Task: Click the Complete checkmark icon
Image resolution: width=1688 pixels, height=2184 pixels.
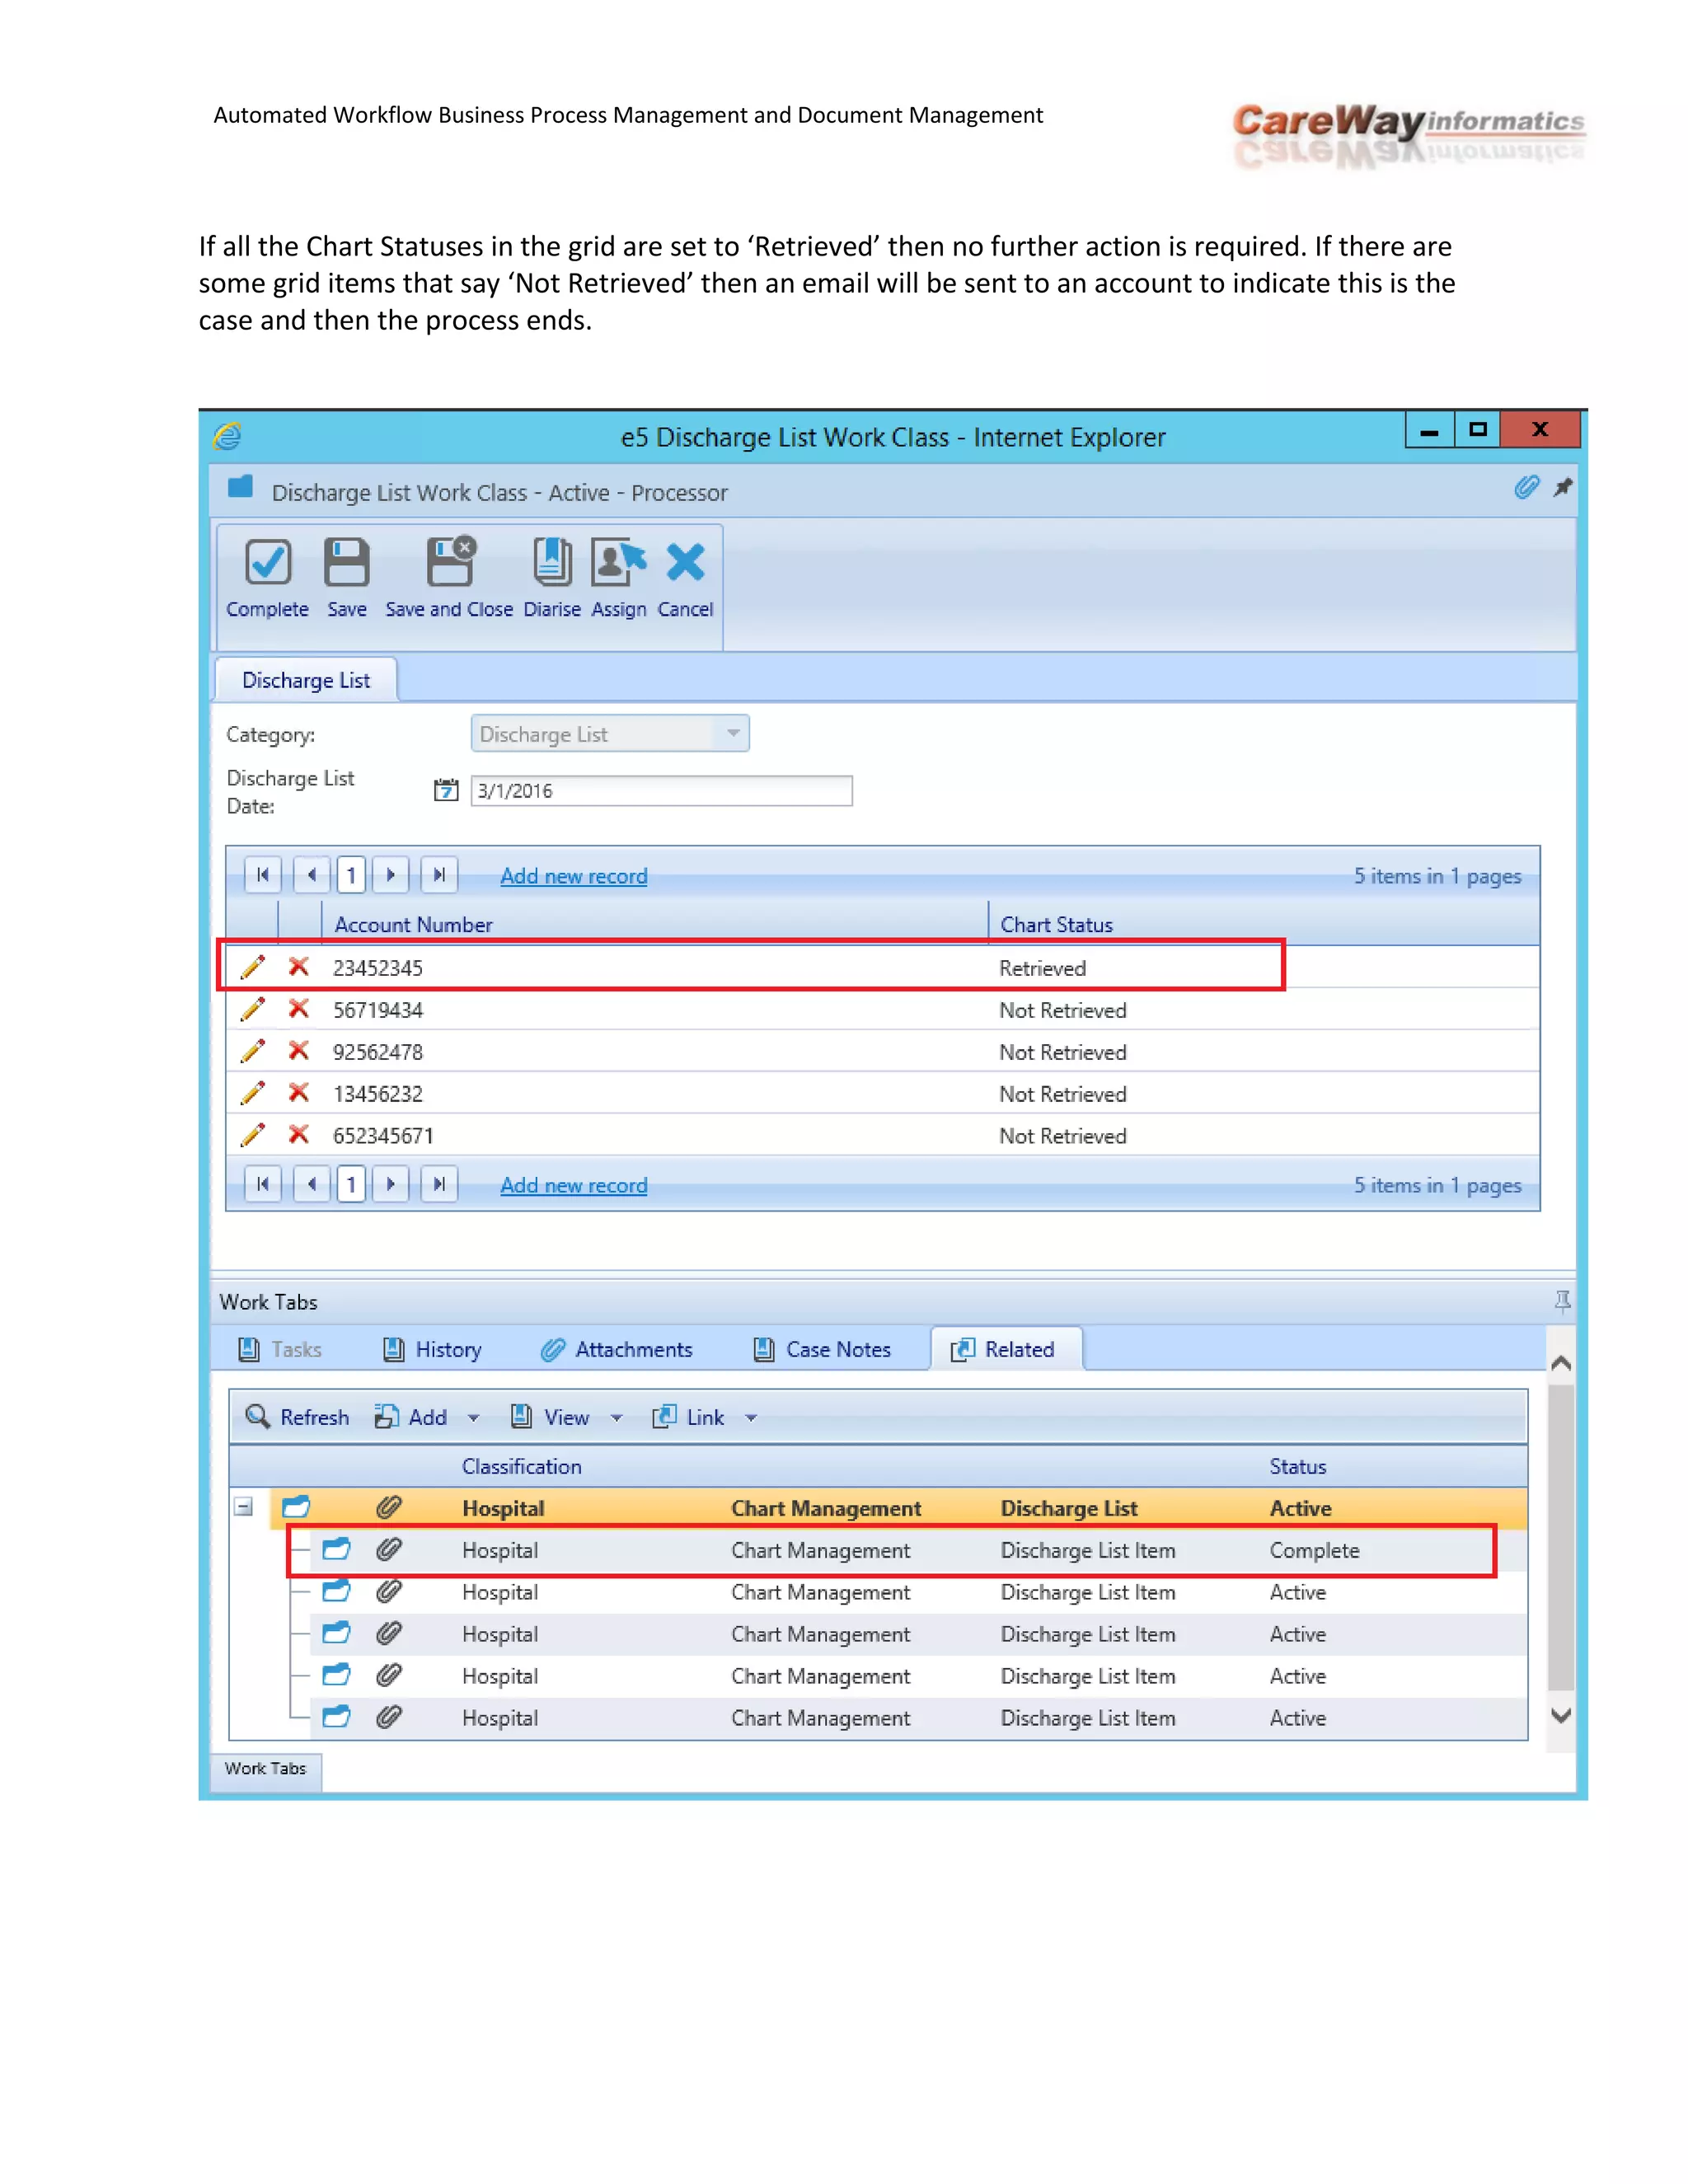Action: [x=267, y=562]
